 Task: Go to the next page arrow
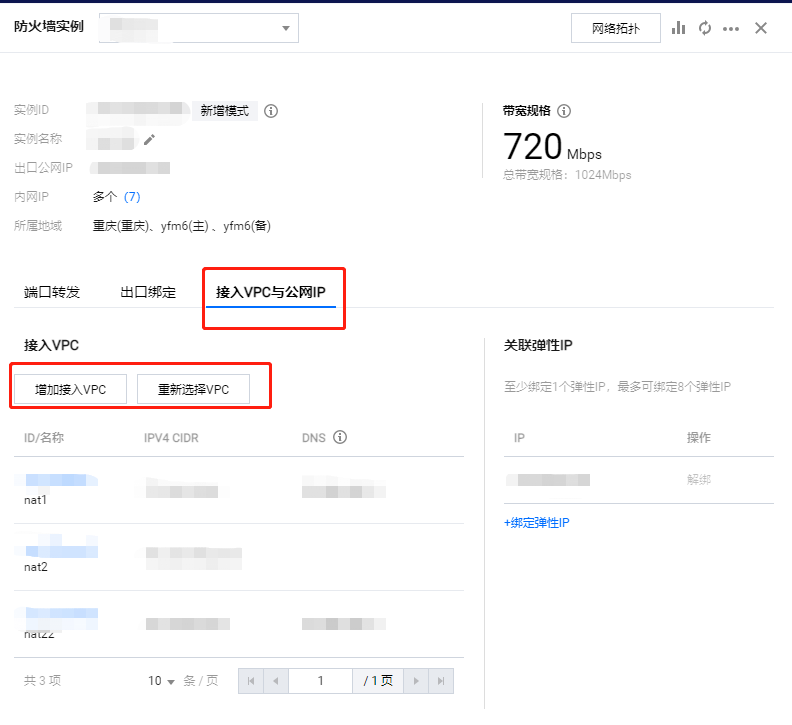[x=415, y=681]
